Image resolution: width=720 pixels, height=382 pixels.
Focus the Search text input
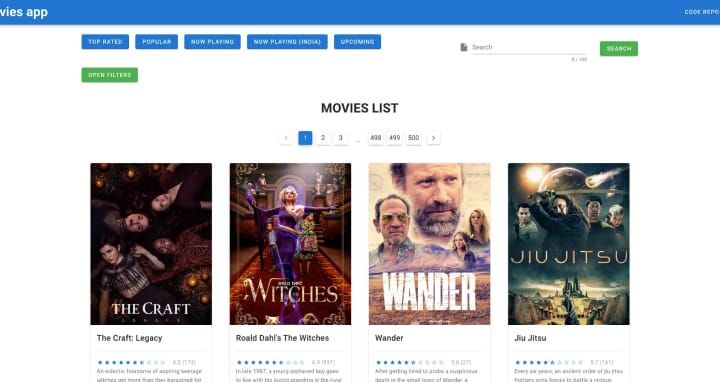click(x=529, y=47)
